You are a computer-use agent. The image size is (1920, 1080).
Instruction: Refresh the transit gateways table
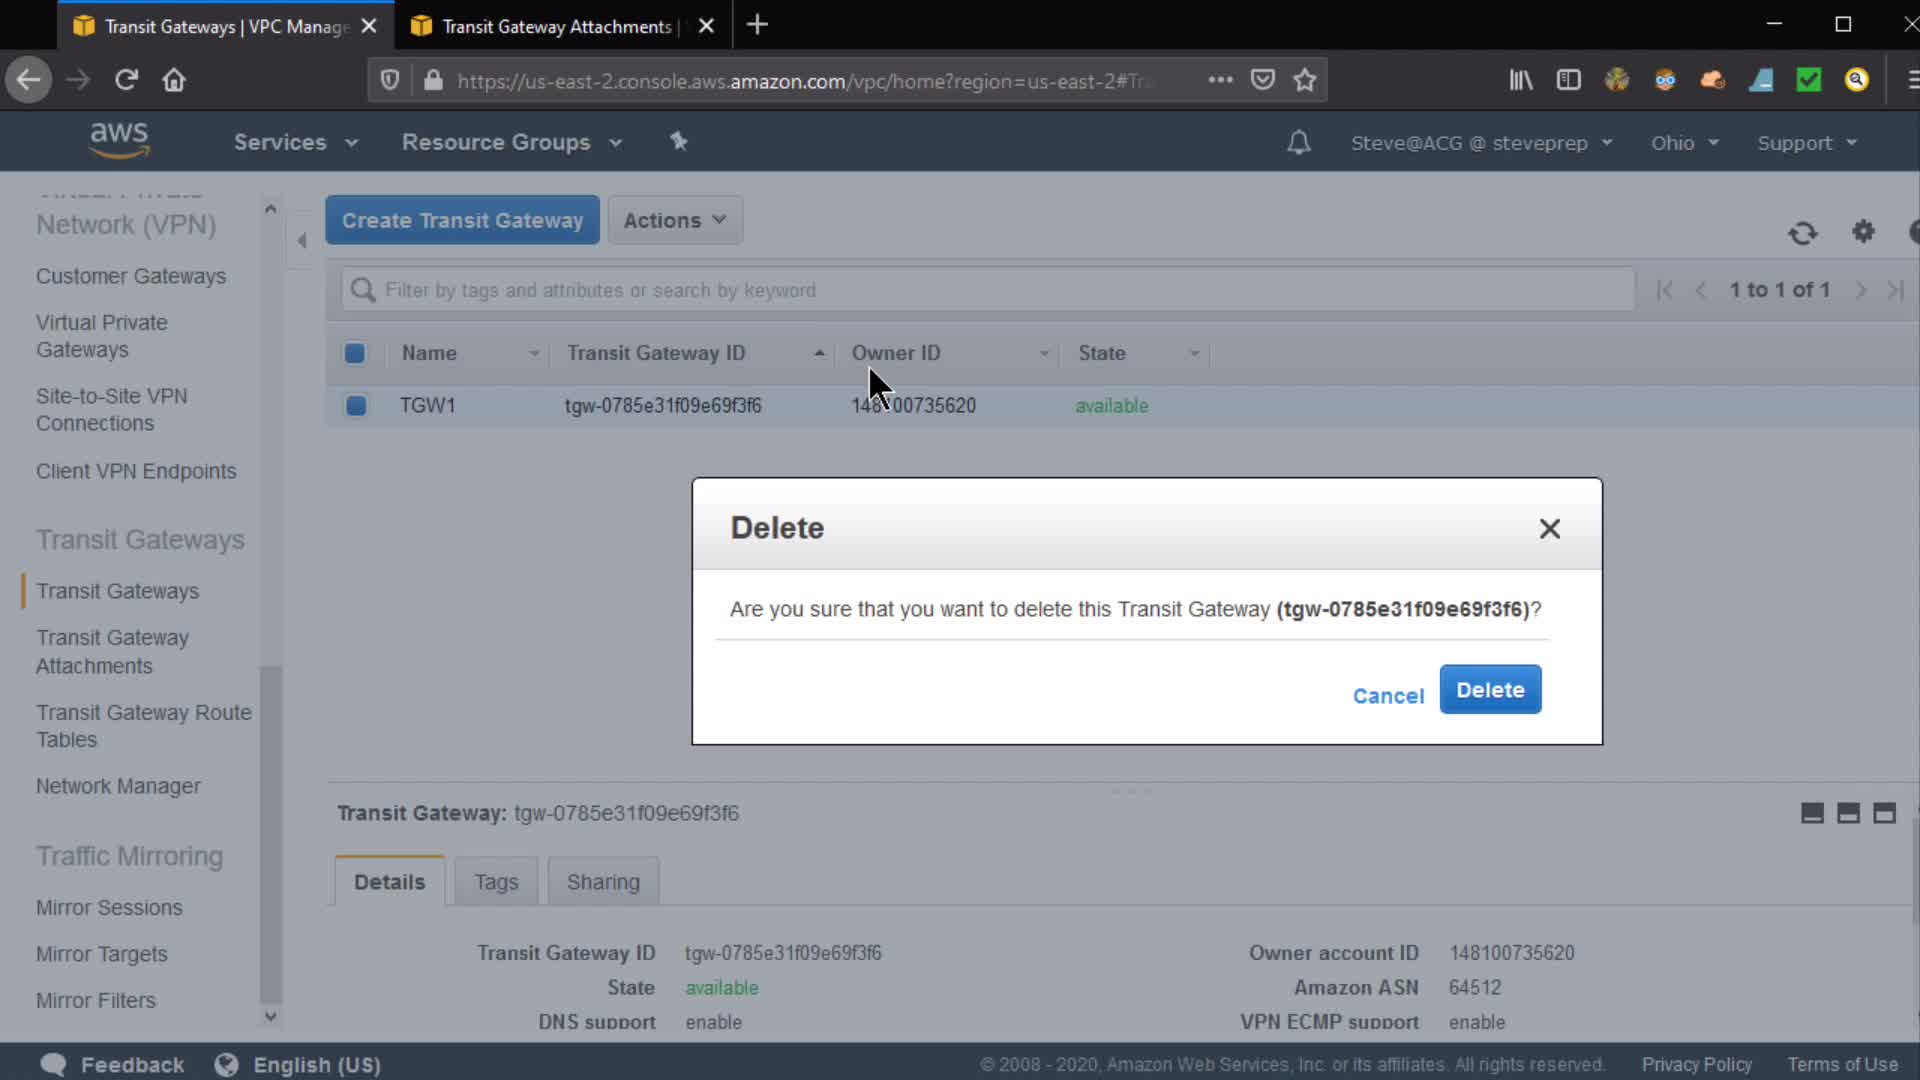coord(1802,233)
